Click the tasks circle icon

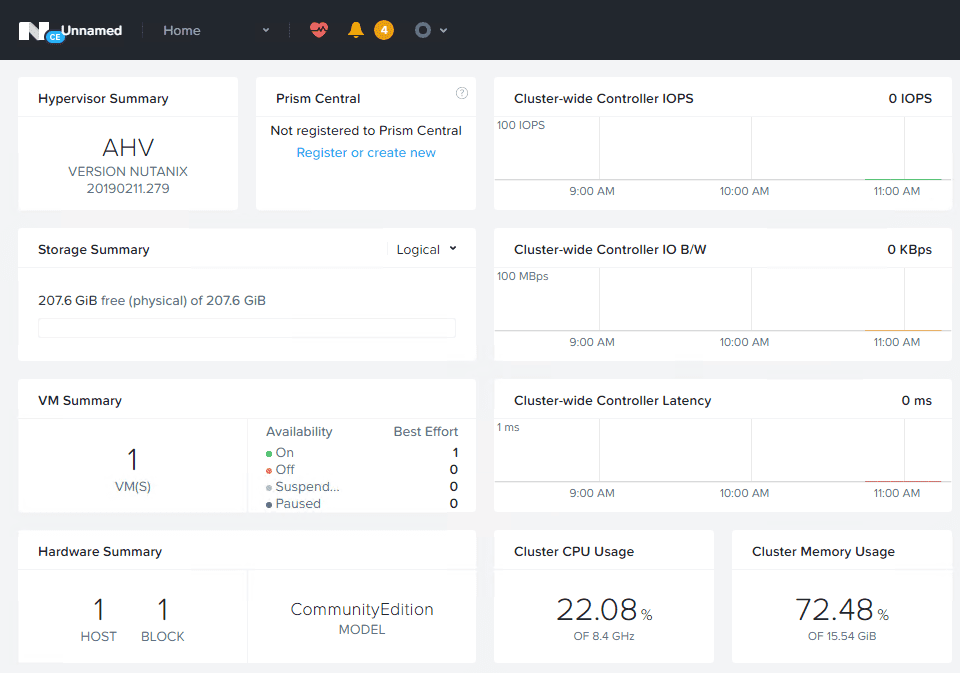click(423, 30)
